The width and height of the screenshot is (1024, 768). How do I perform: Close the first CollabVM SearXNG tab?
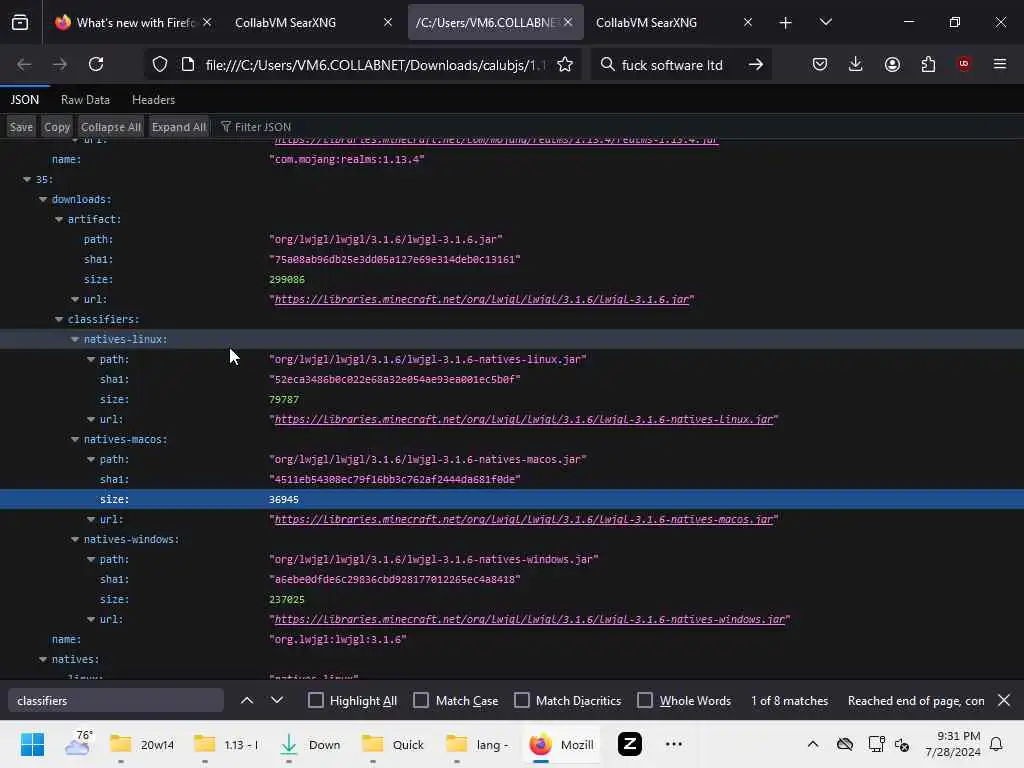click(388, 22)
